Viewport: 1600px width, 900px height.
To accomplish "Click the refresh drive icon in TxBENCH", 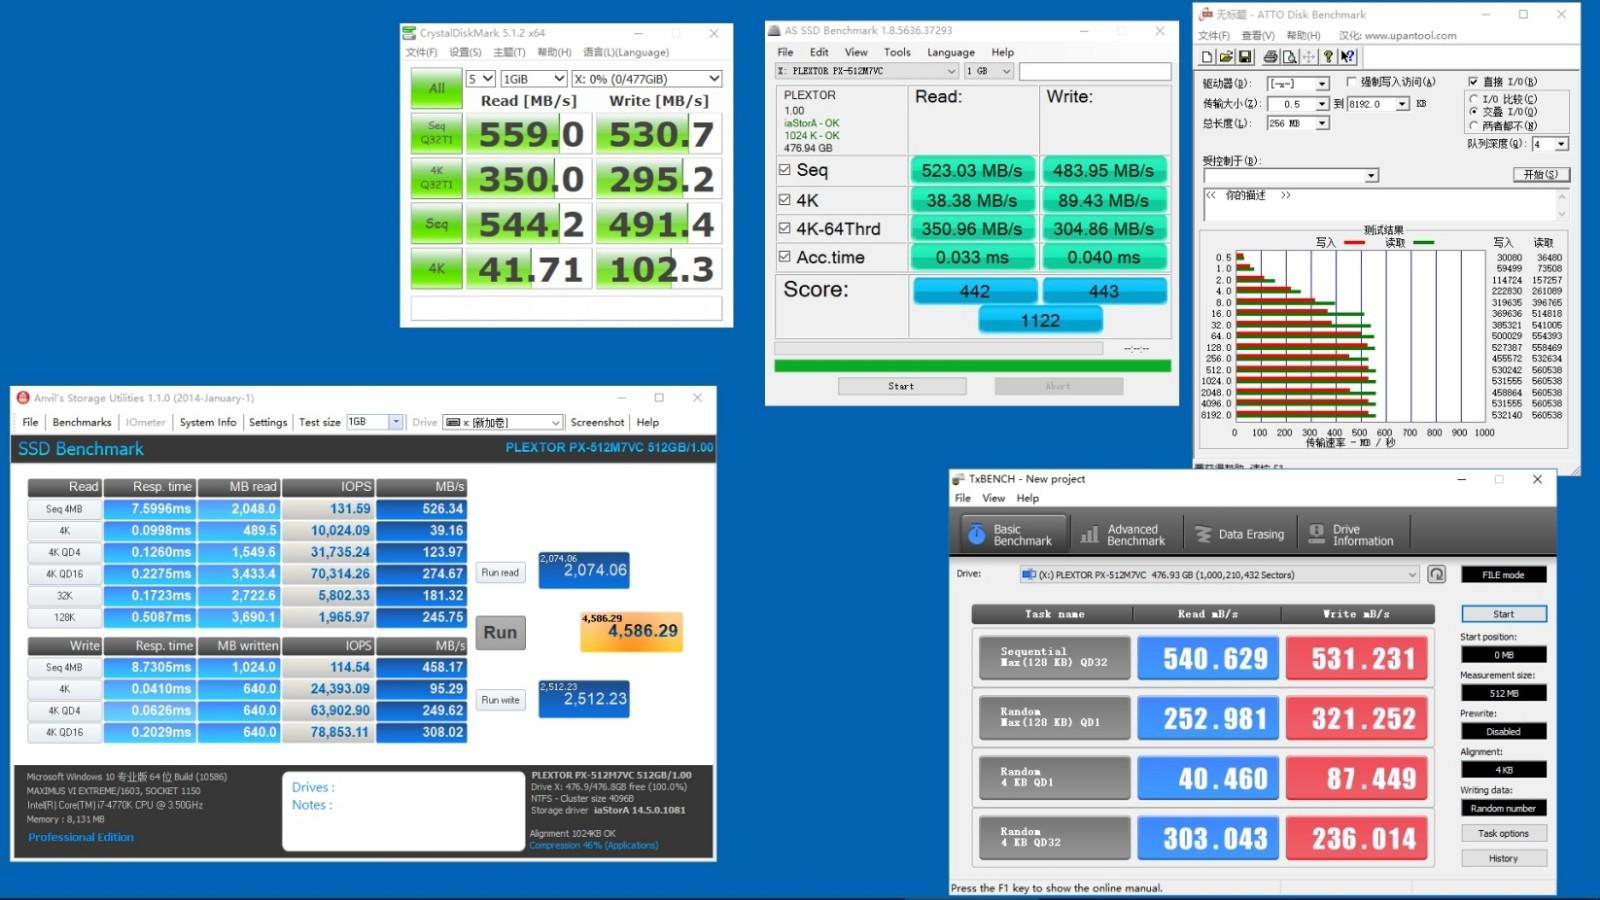I will coord(1437,574).
